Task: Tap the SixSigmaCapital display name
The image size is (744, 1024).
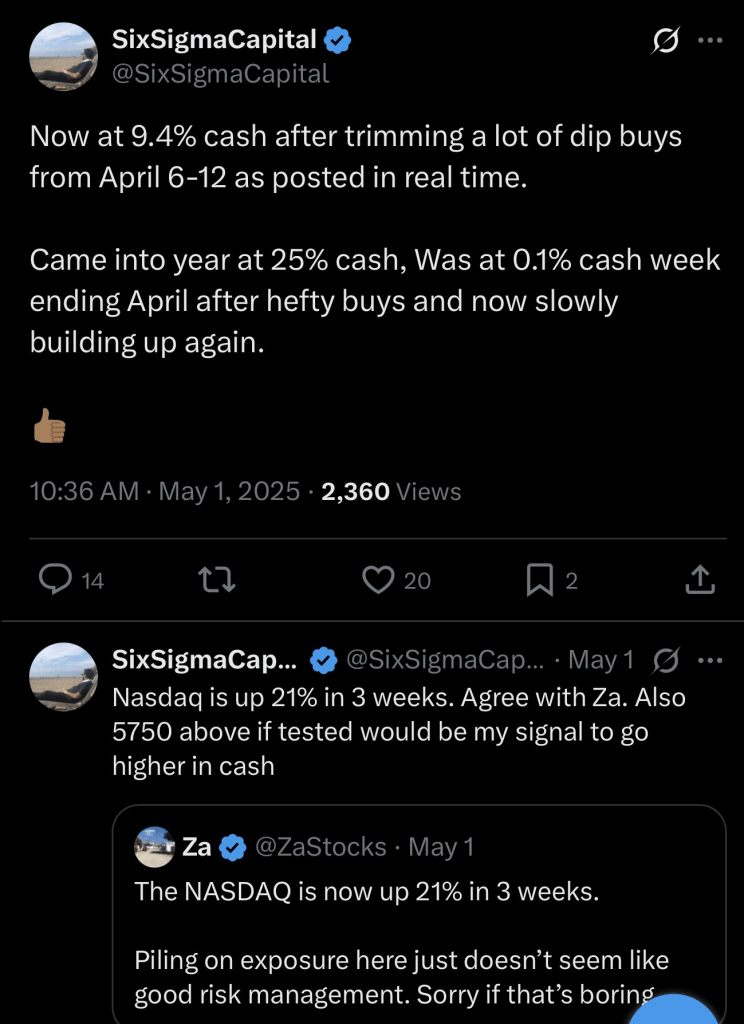Action: [214, 40]
